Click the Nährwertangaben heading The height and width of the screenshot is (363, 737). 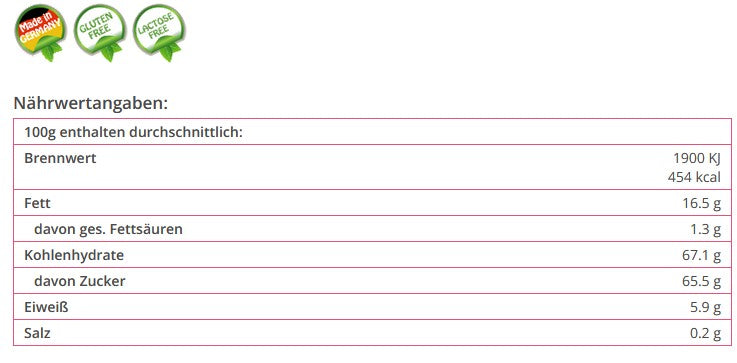(91, 103)
